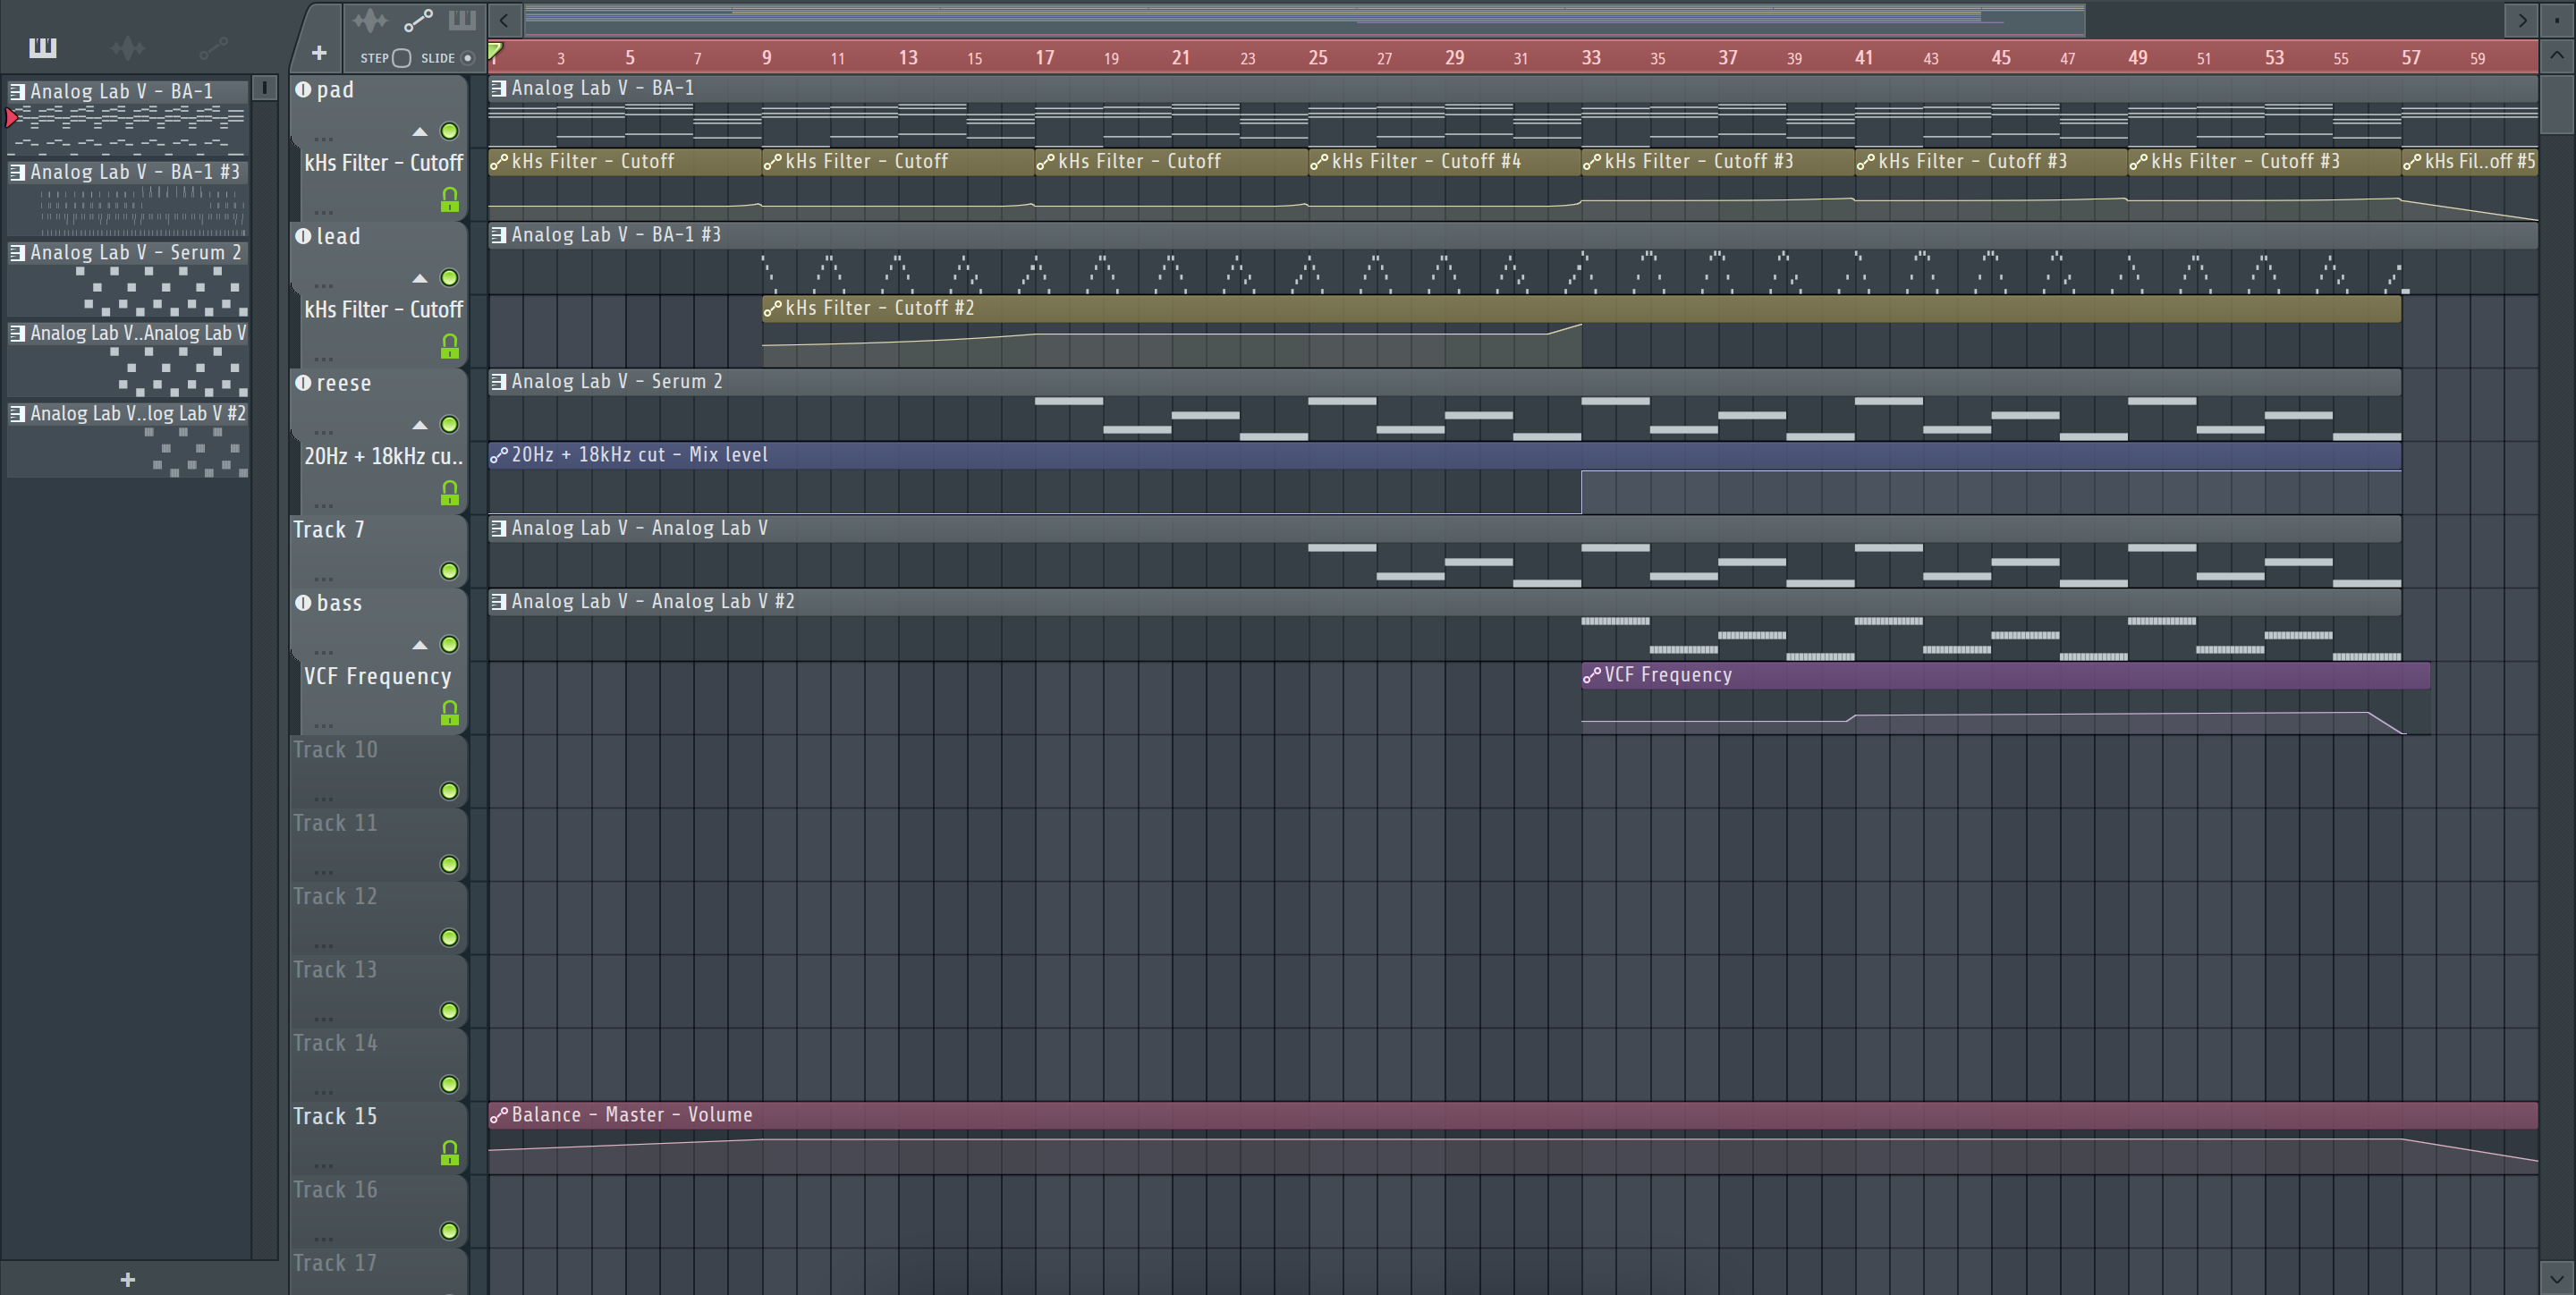Click the piano pattern icon above SLIDE
This screenshot has width=2576, height=1295.
462,20
